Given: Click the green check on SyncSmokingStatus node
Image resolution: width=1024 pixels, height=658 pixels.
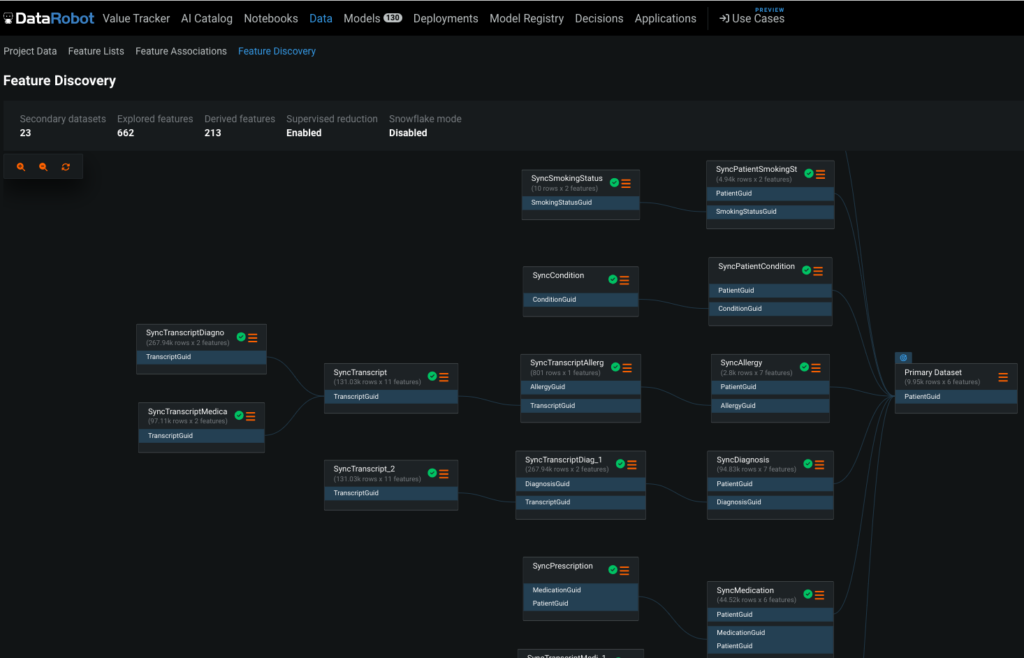Looking at the screenshot, I should pos(614,183).
